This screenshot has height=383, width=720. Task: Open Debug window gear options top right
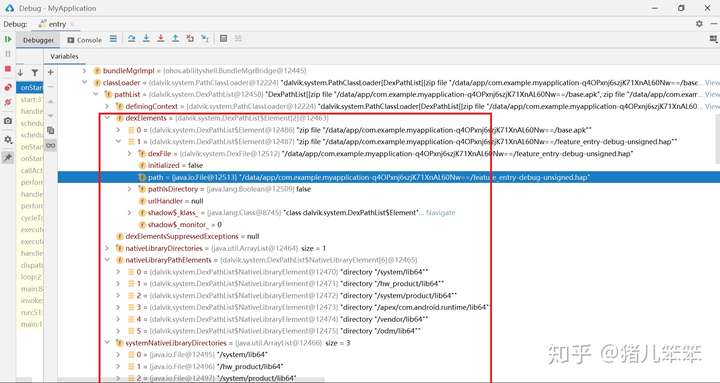coord(699,23)
